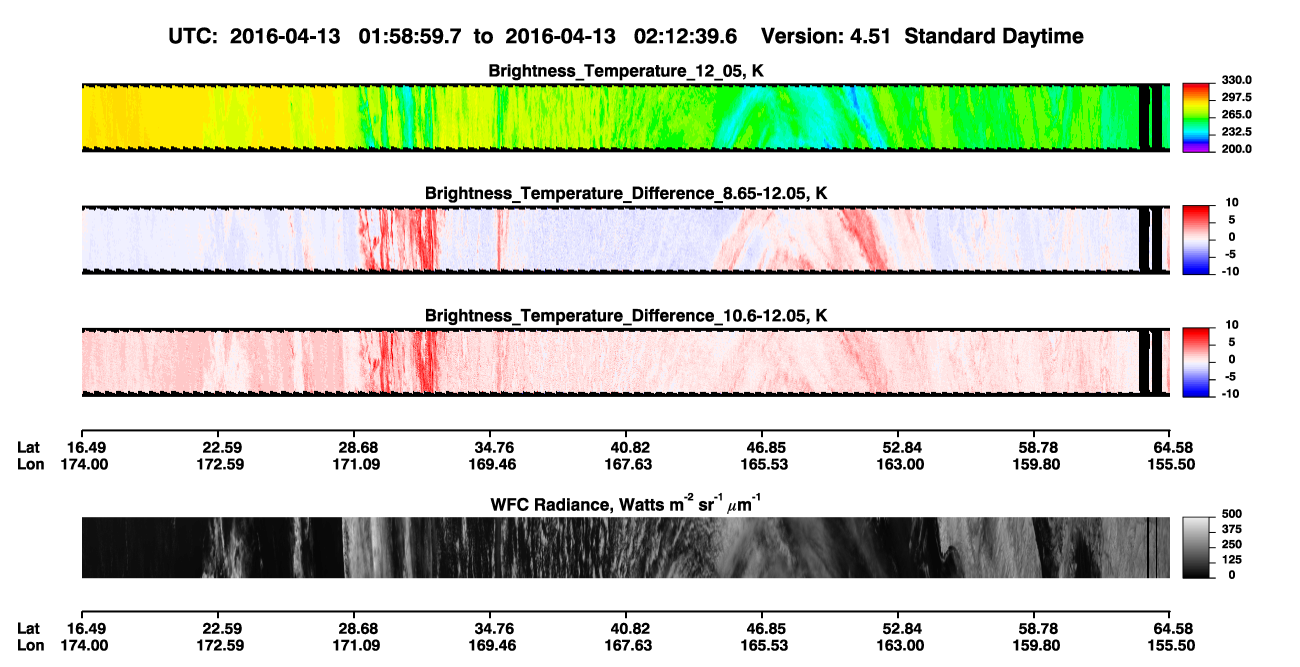Click the '-10' tick on the 10.6-12.05 colorbar
The width and height of the screenshot is (1300, 667).
point(1230,392)
